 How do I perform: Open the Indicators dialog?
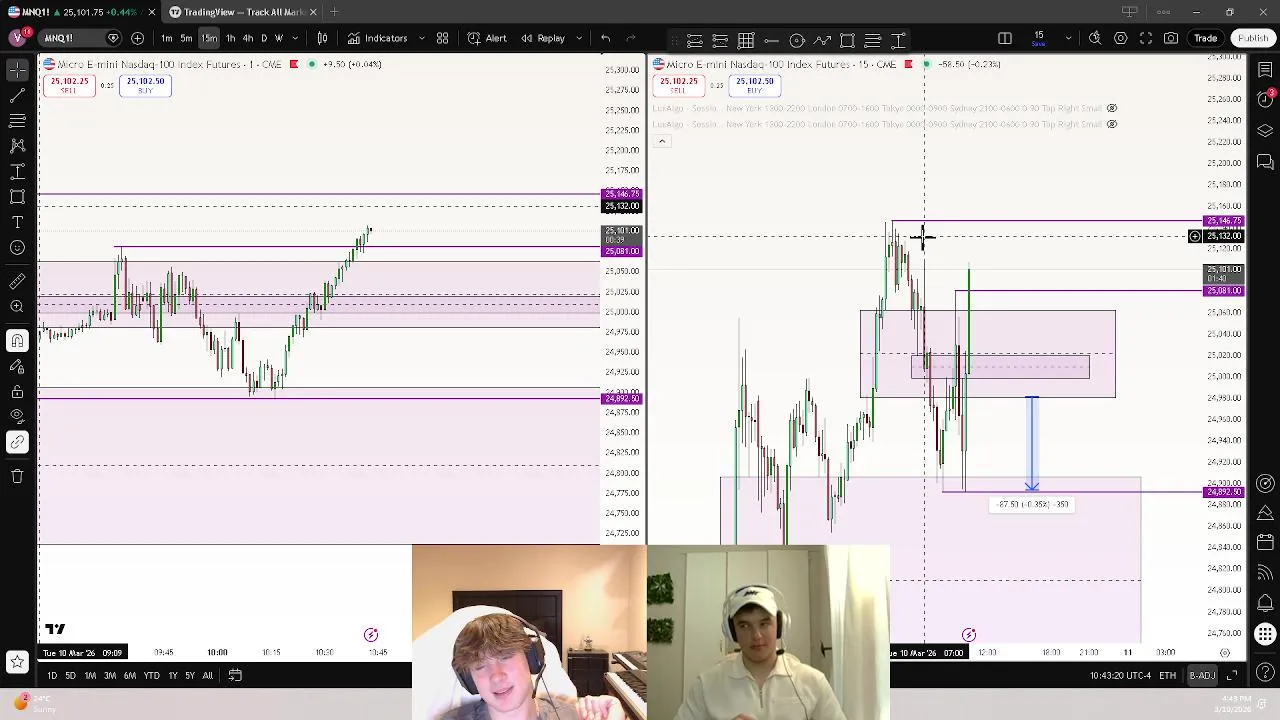tap(377, 38)
